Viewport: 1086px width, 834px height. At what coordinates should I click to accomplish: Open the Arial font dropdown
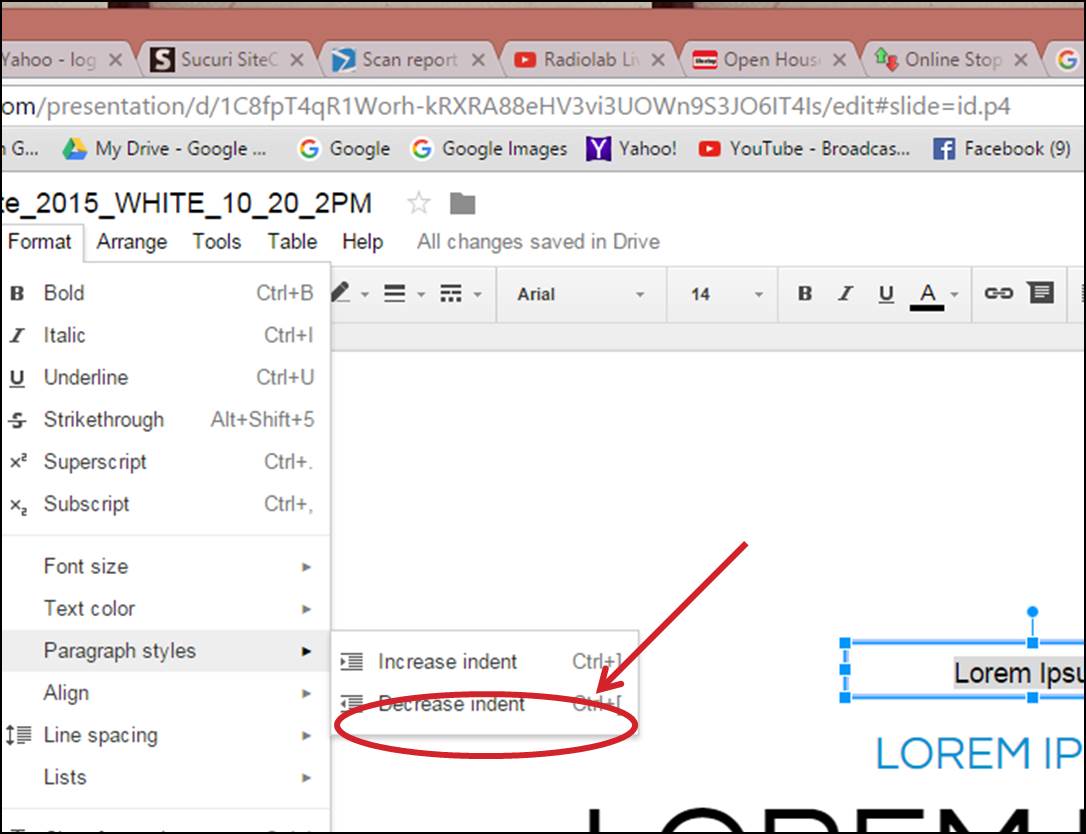pyautogui.click(x=580, y=294)
